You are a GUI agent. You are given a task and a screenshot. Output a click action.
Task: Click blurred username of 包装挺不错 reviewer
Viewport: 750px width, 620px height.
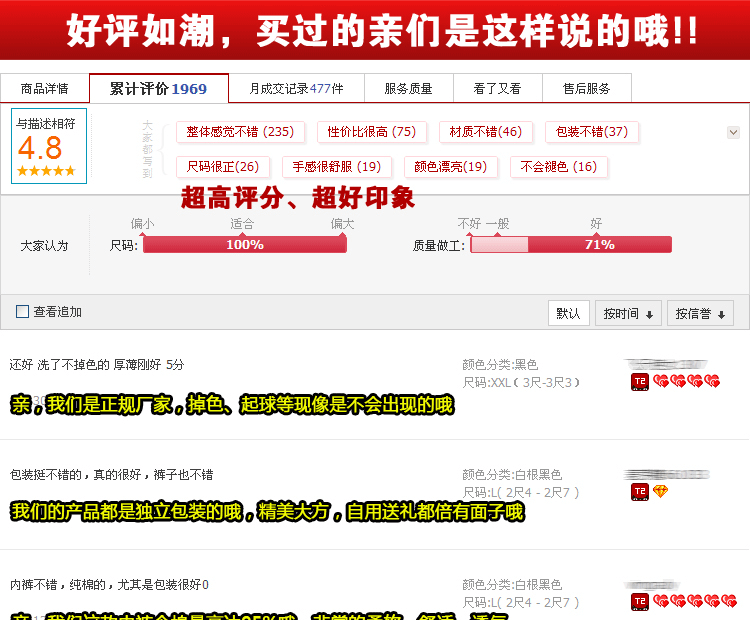(667, 475)
